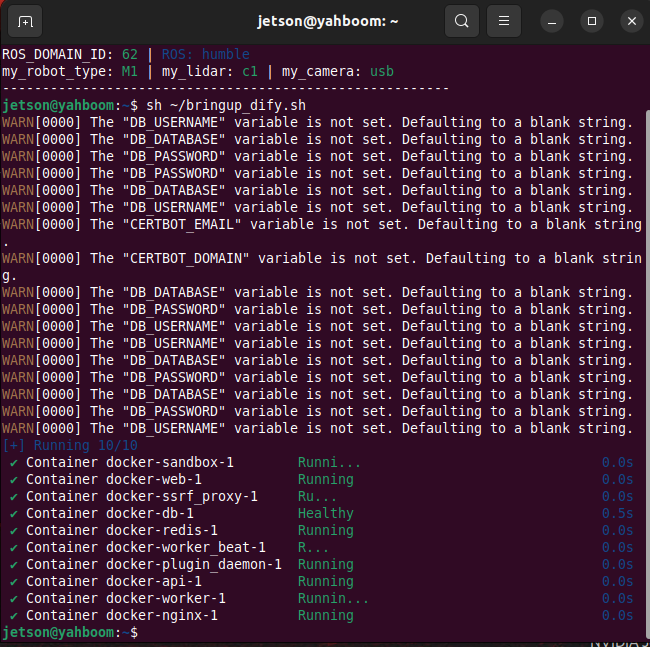
Task: Click the jetson@yahboom window title
Action: 327,21
